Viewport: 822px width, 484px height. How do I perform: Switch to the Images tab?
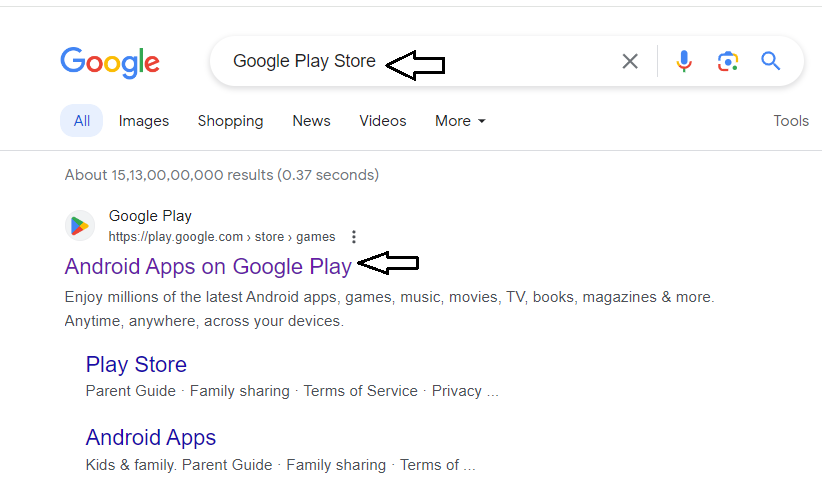click(x=144, y=121)
